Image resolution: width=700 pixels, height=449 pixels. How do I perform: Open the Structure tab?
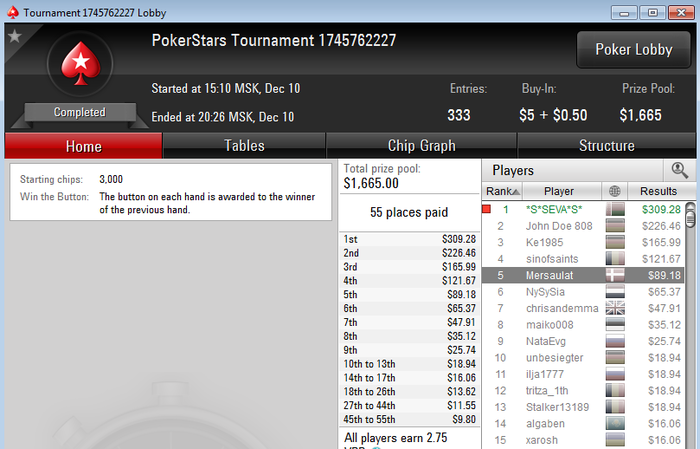click(606, 146)
